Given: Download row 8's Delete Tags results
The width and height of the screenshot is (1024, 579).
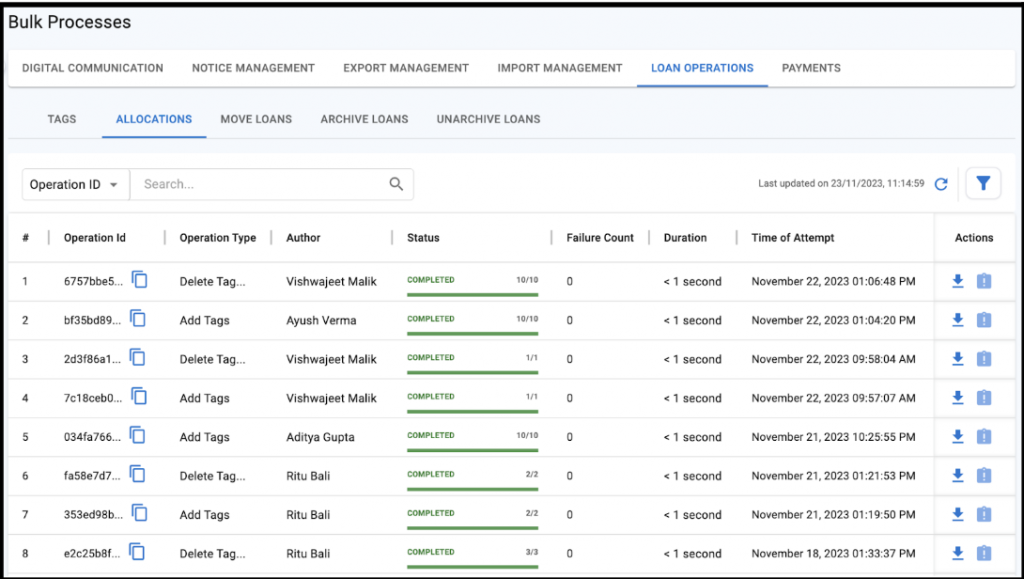Looking at the screenshot, I should click(x=957, y=553).
